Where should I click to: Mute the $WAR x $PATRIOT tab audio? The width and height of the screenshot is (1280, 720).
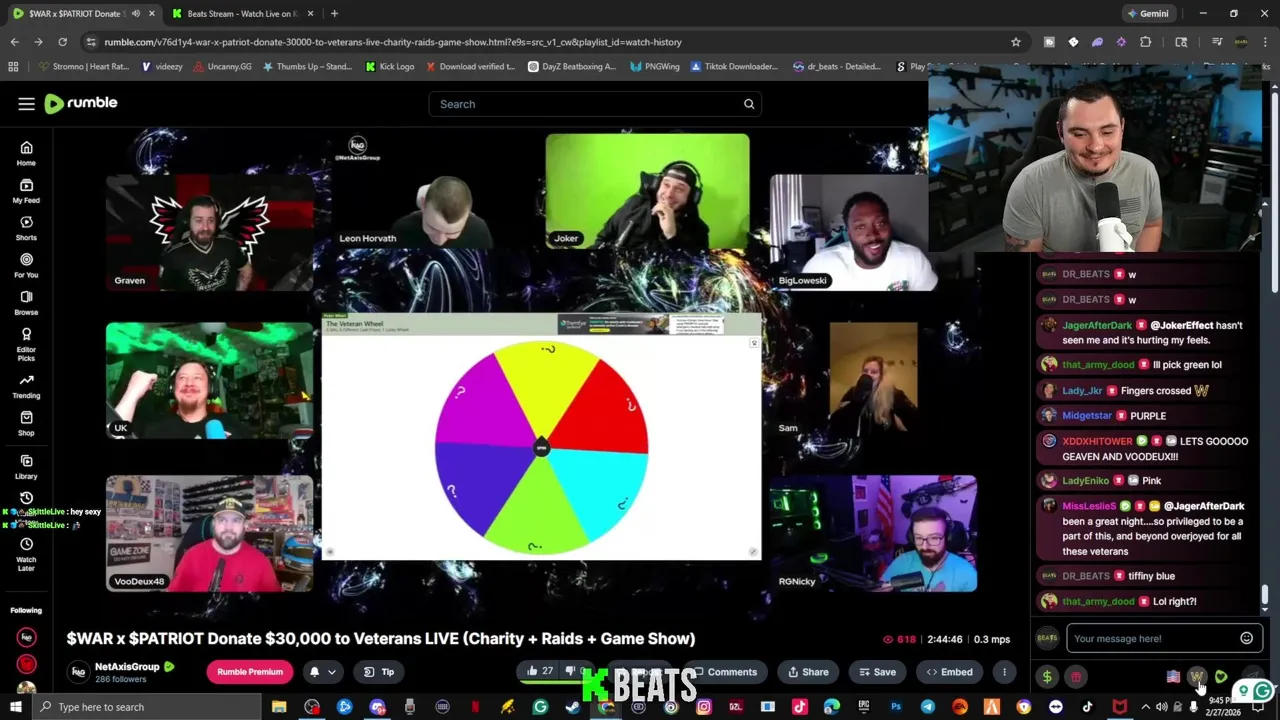click(136, 14)
